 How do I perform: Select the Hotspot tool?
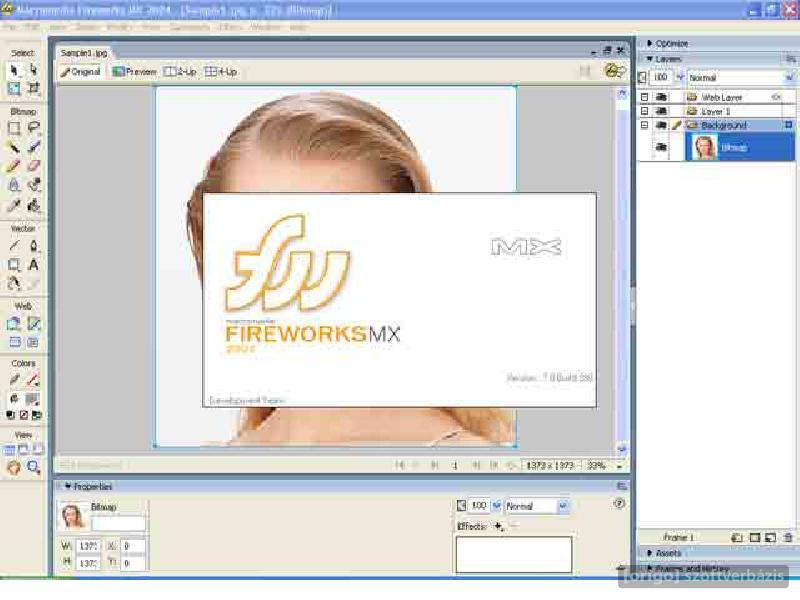pos(14,323)
